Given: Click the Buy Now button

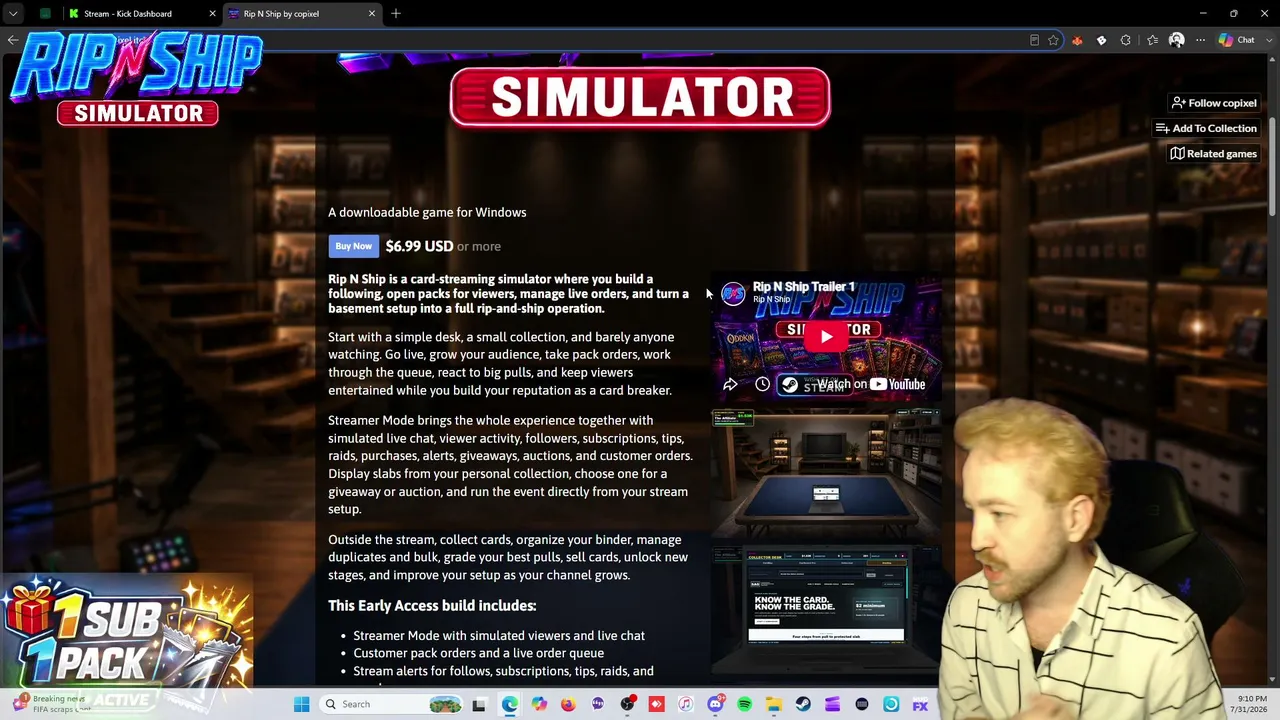Looking at the screenshot, I should point(353,246).
